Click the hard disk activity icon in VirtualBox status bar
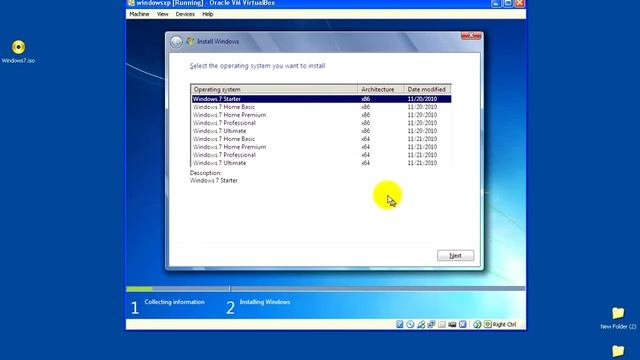640x360 pixels. tap(400, 324)
